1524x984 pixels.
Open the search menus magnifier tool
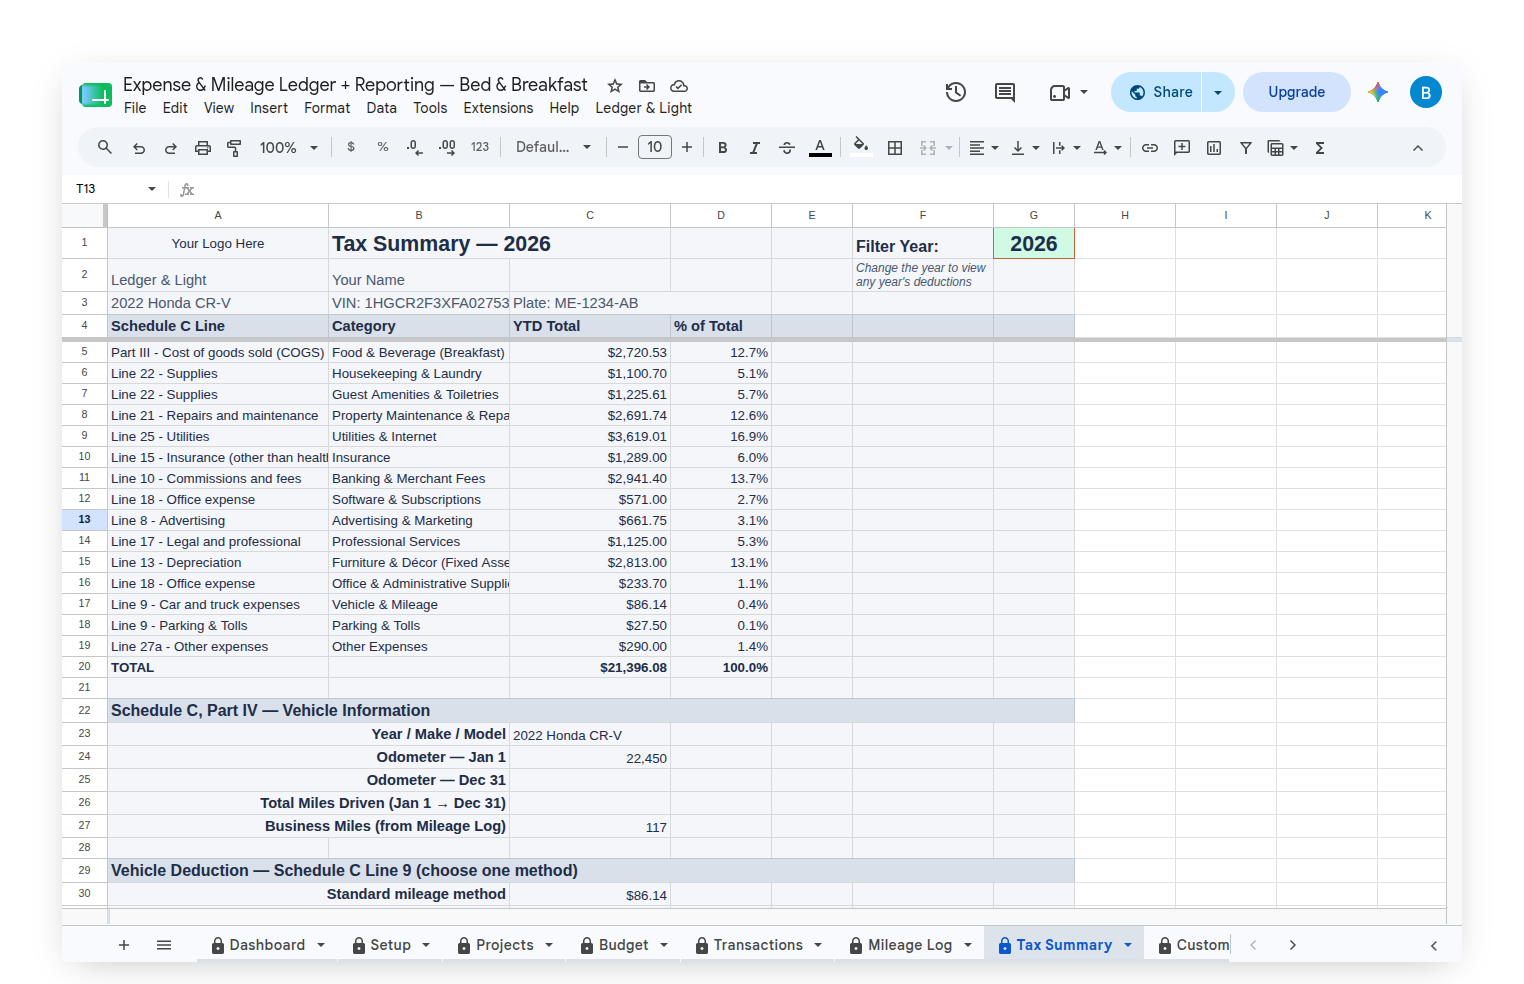[x=104, y=148]
